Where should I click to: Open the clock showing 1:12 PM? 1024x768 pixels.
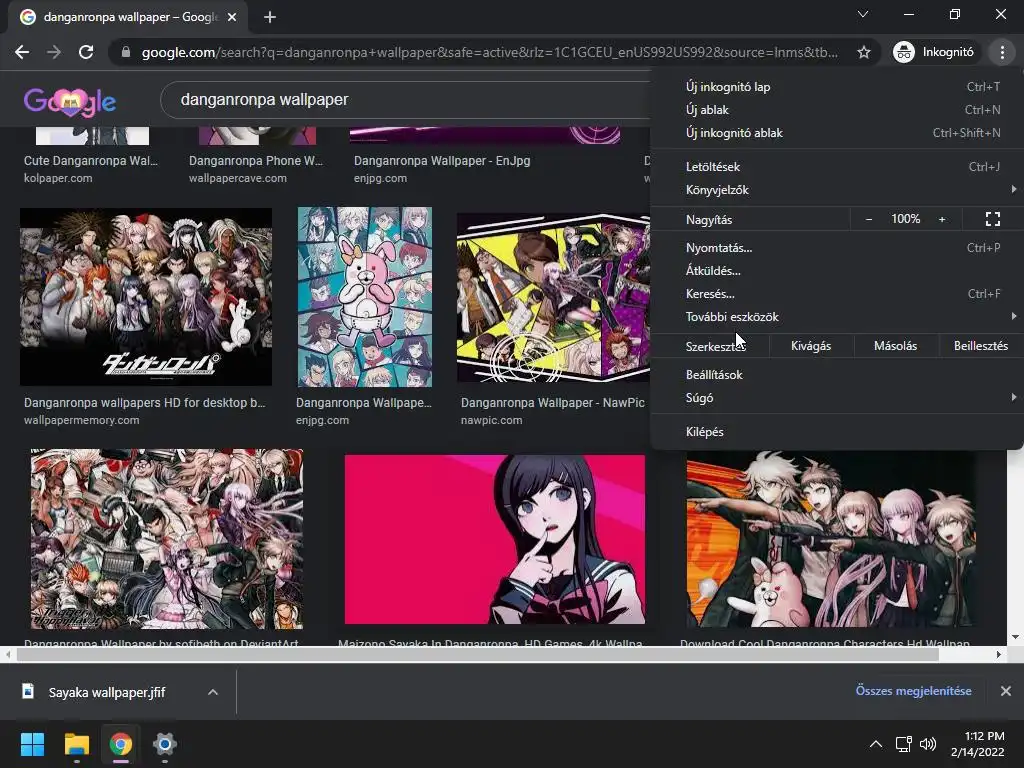click(x=978, y=744)
